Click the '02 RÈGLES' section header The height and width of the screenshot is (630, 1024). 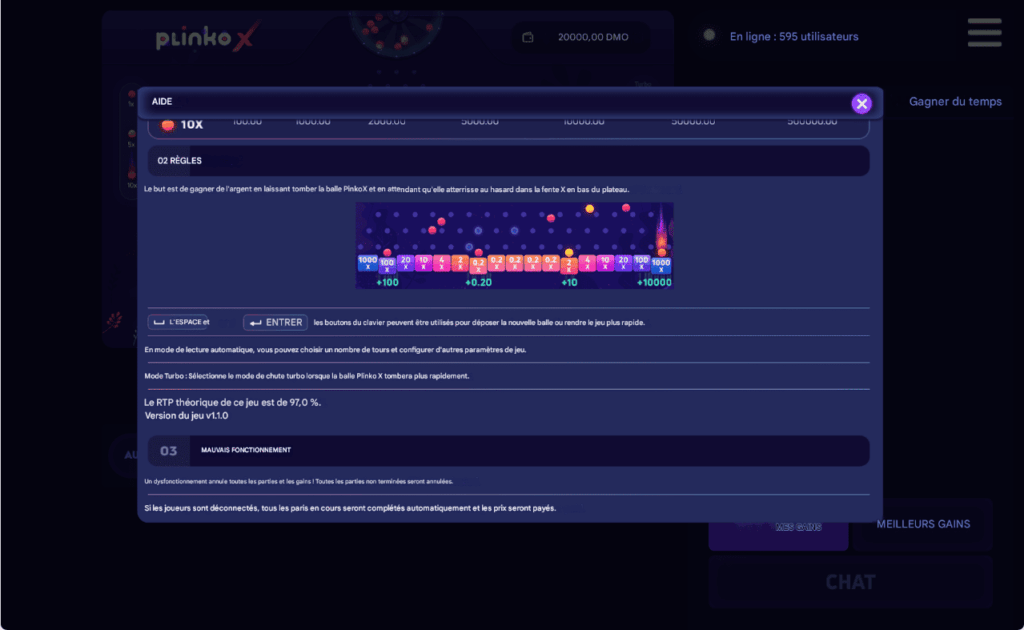point(508,161)
